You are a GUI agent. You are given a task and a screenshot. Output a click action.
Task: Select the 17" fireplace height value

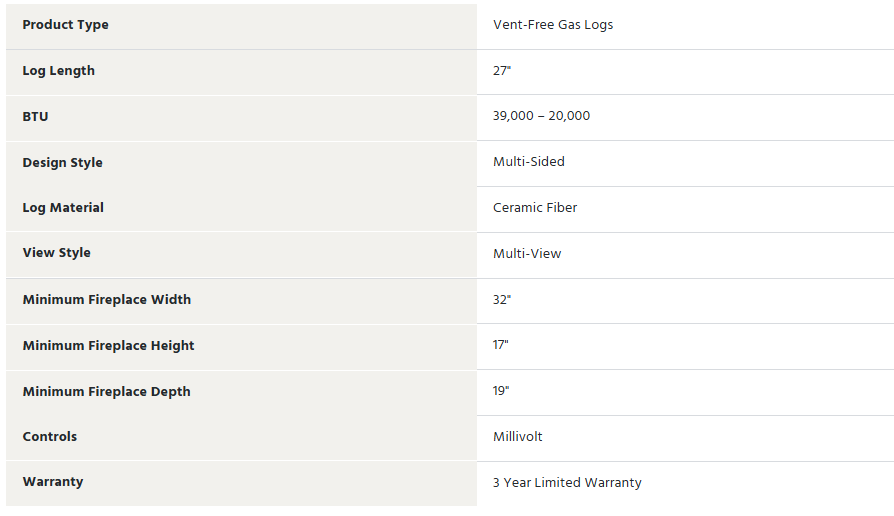tap(501, 345)
